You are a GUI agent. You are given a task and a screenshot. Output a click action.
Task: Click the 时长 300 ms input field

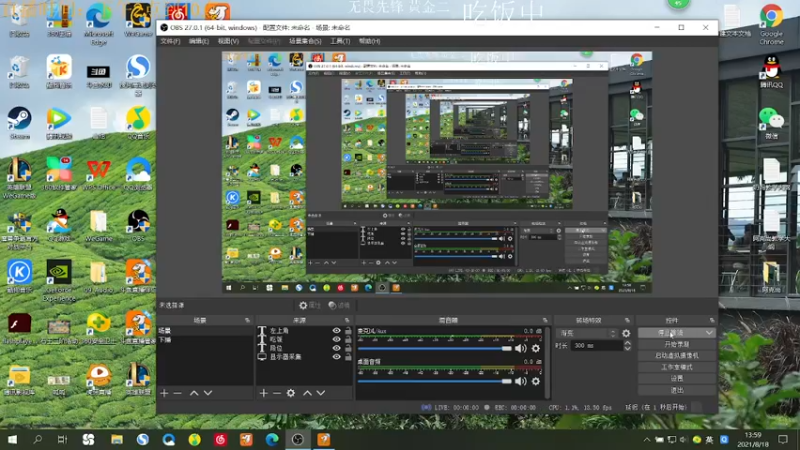[x=596, y=346]
